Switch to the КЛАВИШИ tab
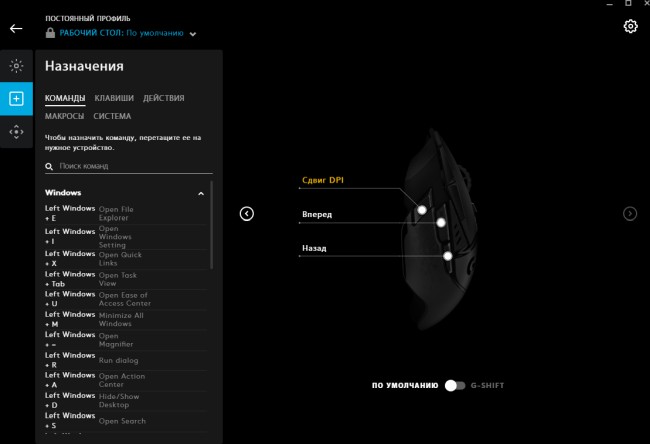 coord(114,98)
